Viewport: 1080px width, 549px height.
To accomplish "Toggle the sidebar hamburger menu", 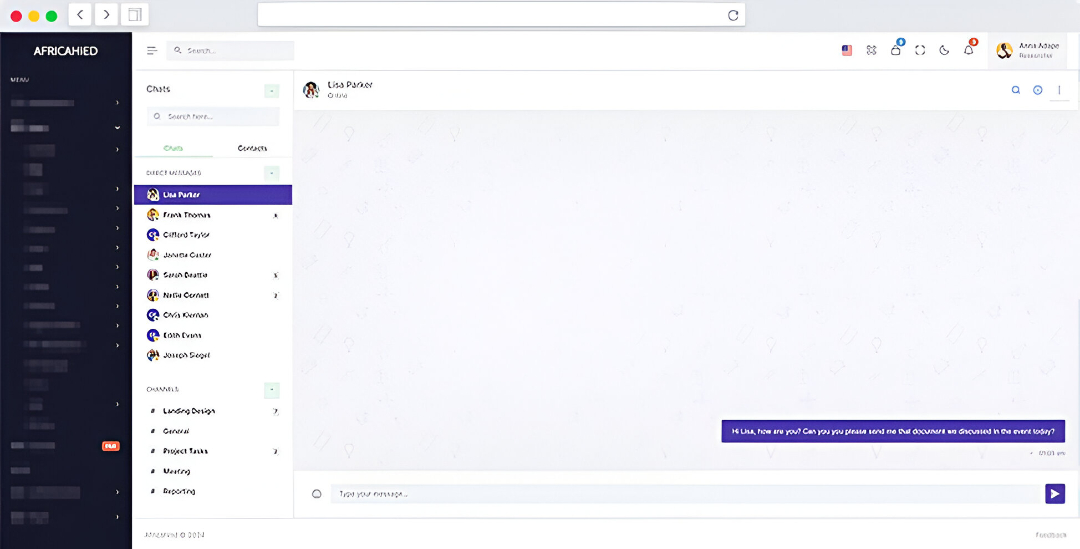I will point(152,50).
